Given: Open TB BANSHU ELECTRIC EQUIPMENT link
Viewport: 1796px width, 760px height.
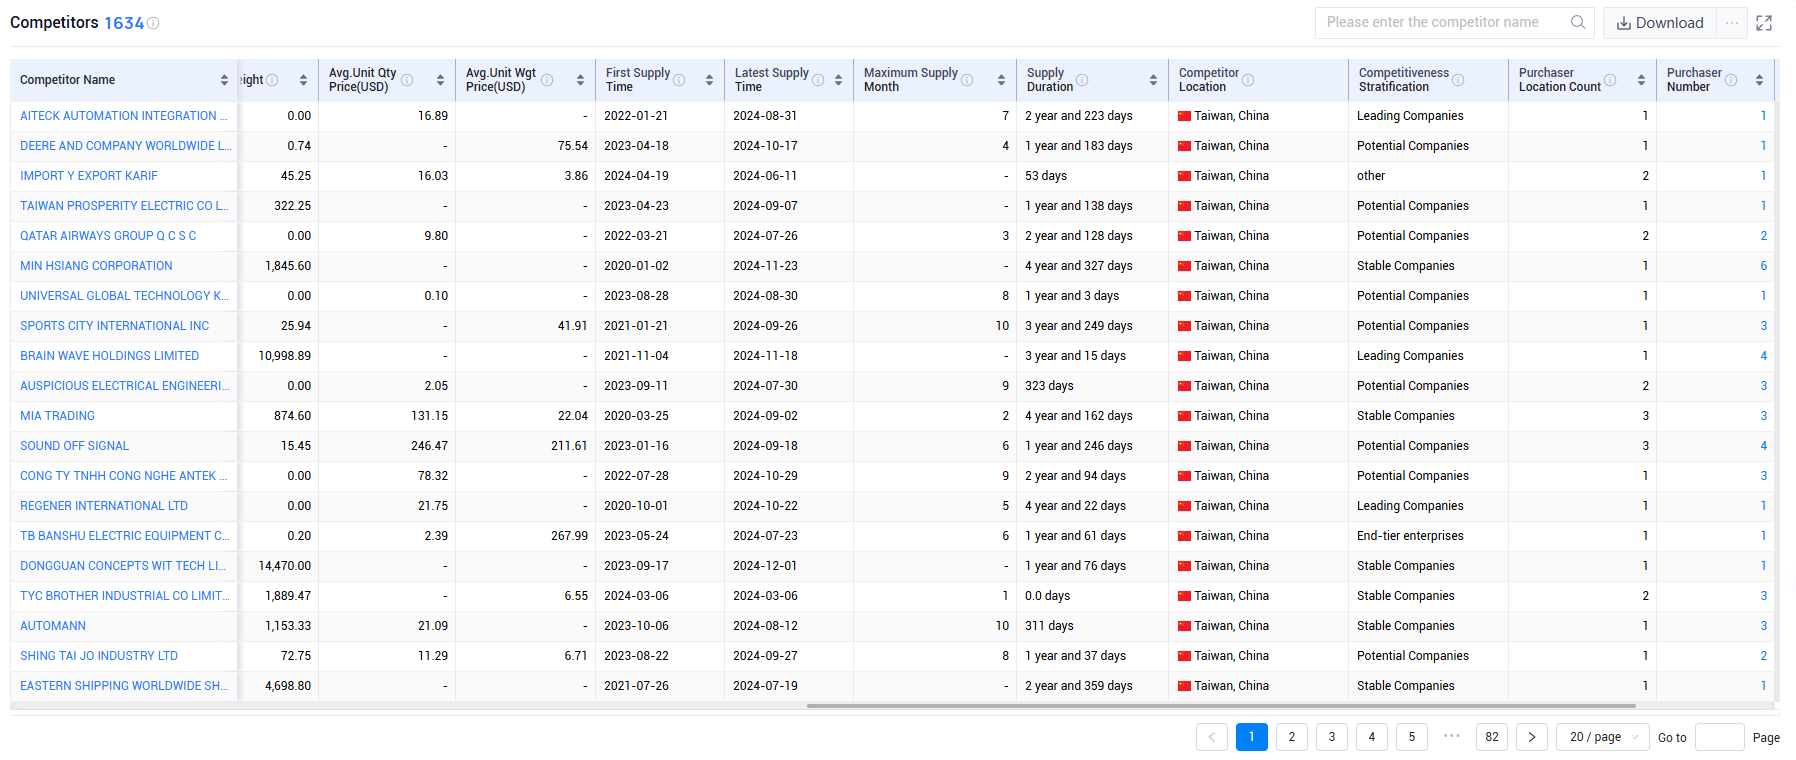Looking at the screenshot, I should pos(125,536).
